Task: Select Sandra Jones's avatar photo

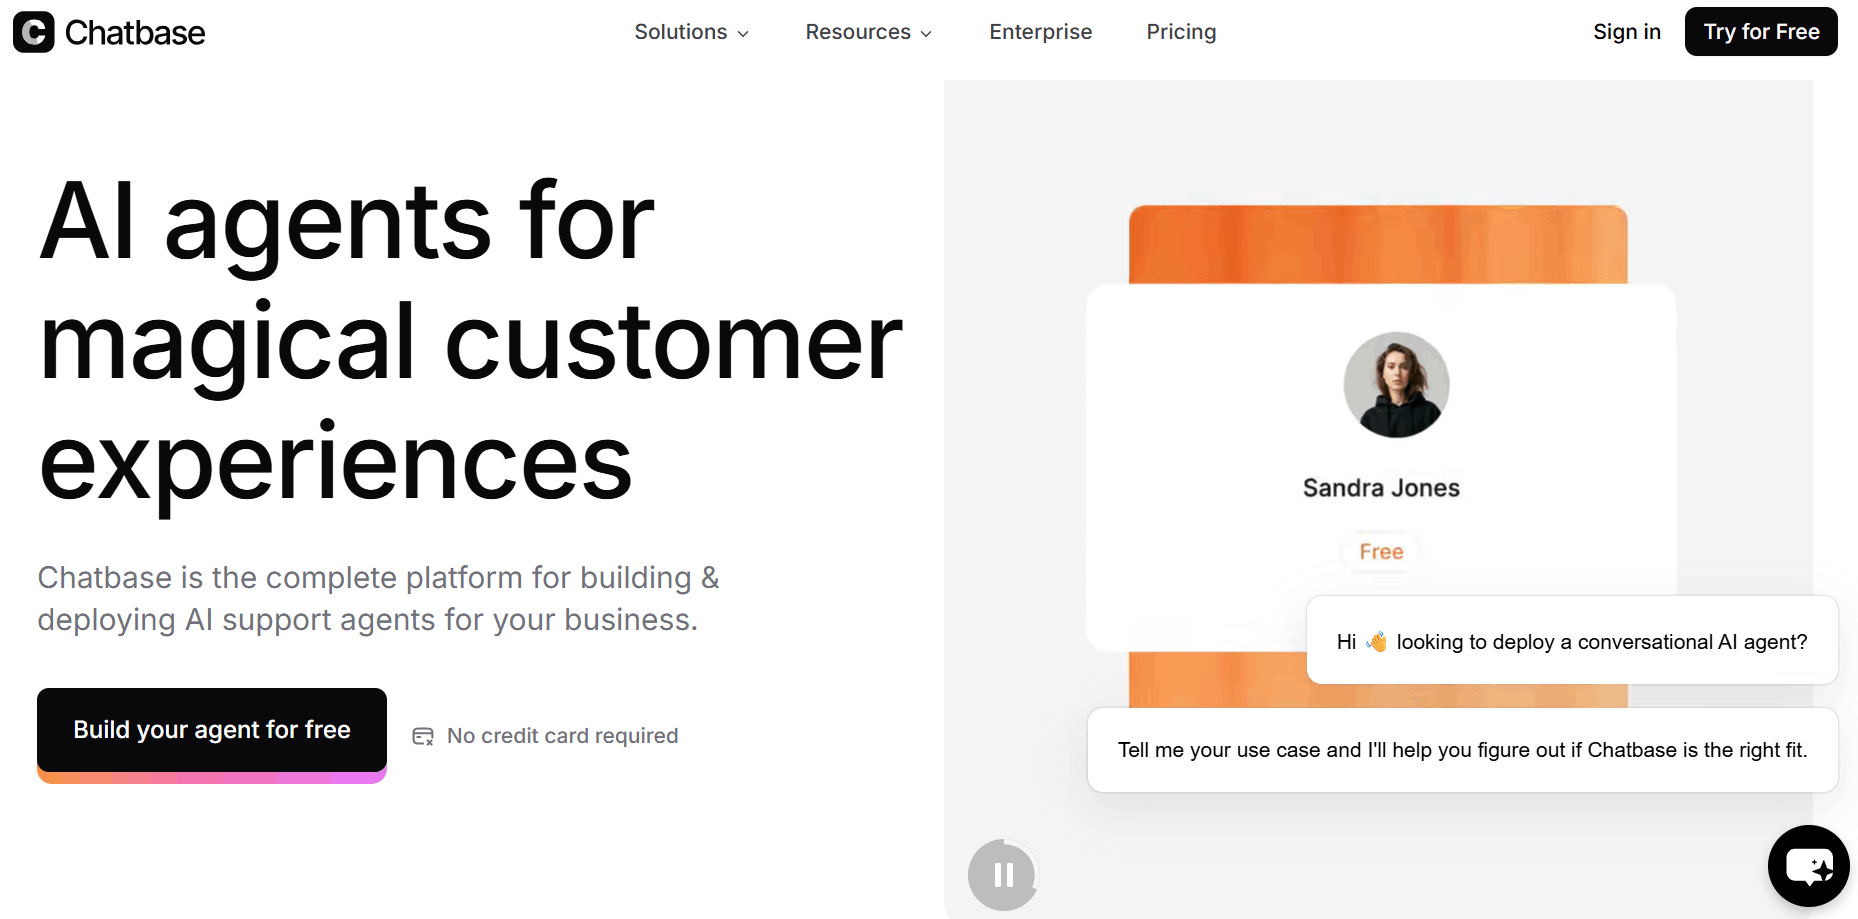Action: click(1395, 385)
